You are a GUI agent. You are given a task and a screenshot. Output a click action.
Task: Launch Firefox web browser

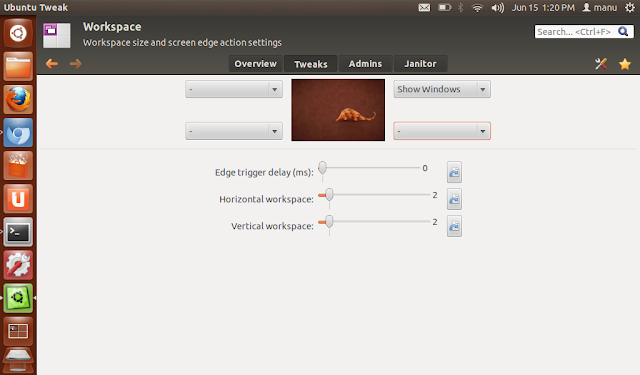click(x=18, y=100)
